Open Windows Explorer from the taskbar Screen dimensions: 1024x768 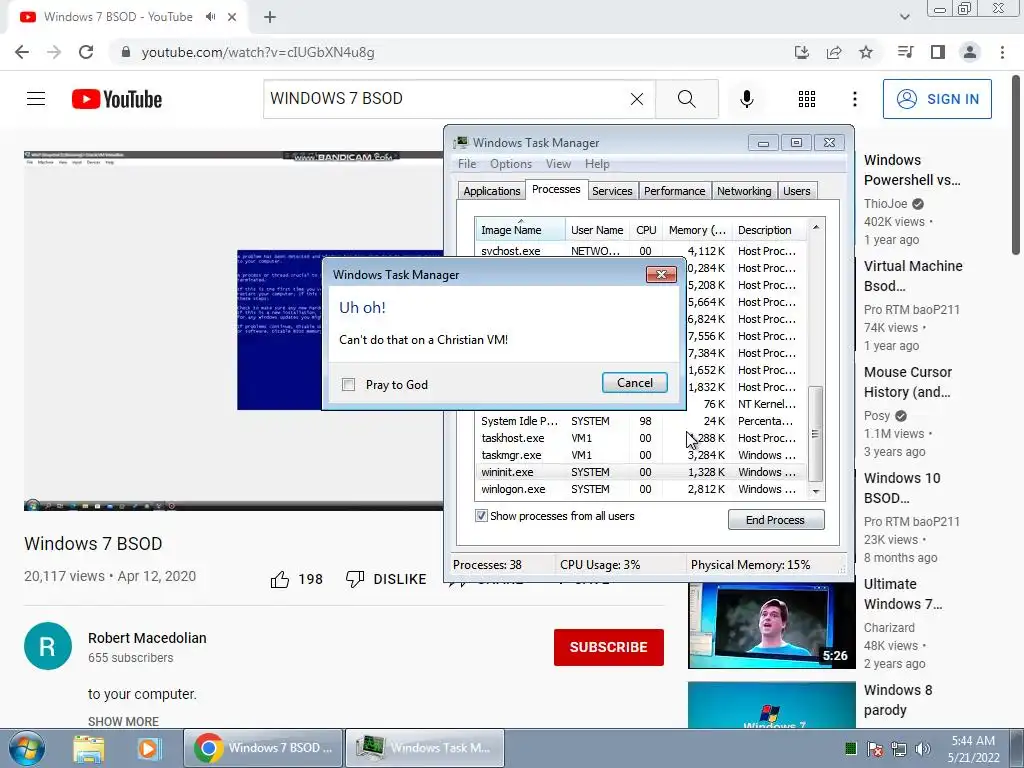[x=89, y=748]
